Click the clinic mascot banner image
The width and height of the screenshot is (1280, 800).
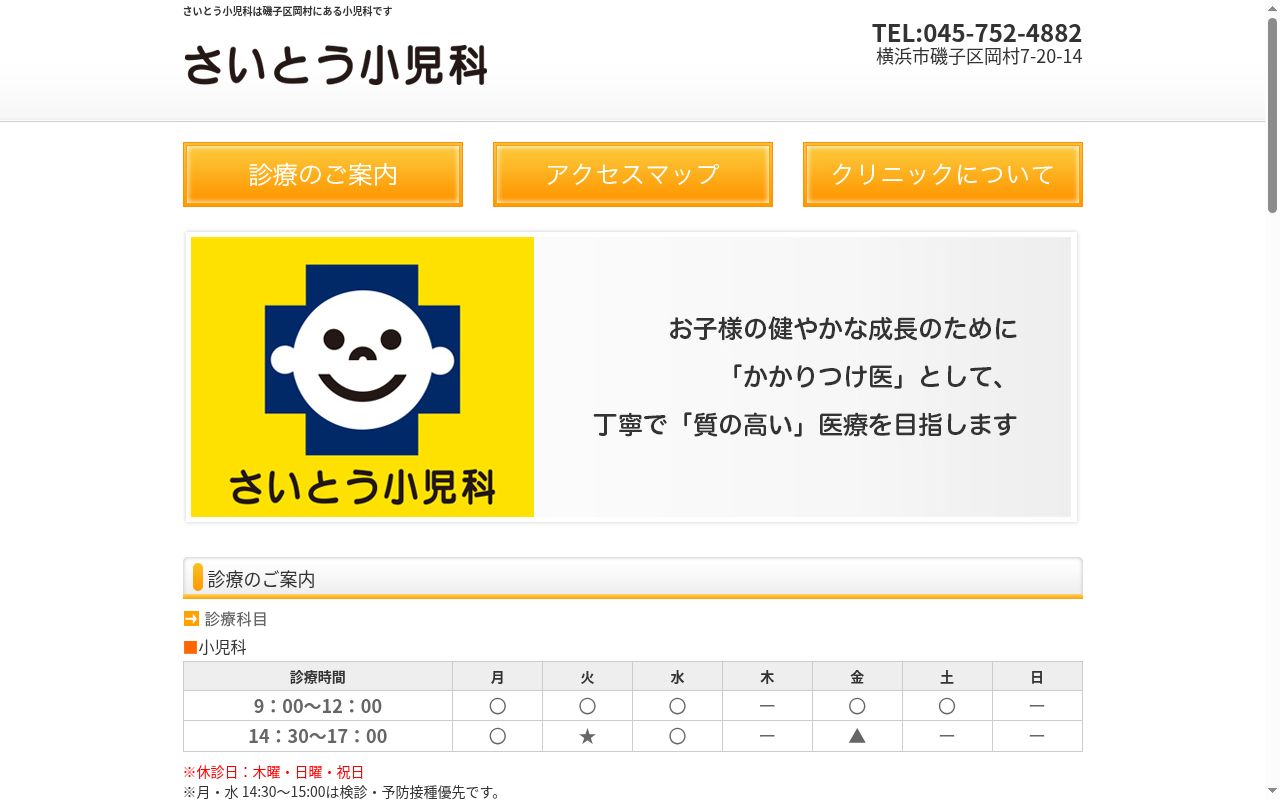click(x=631, y=377)
